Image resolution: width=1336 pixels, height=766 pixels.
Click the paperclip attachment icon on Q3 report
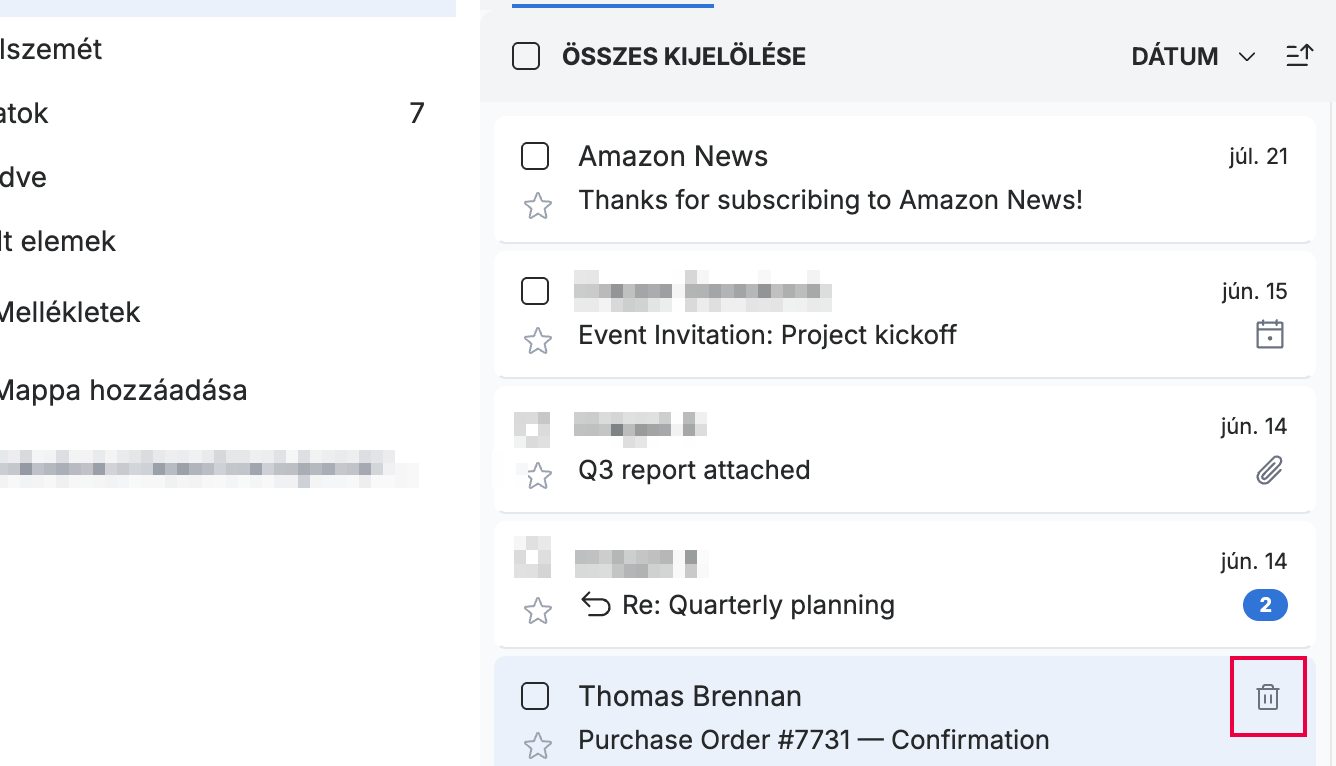click(1269, 470)
